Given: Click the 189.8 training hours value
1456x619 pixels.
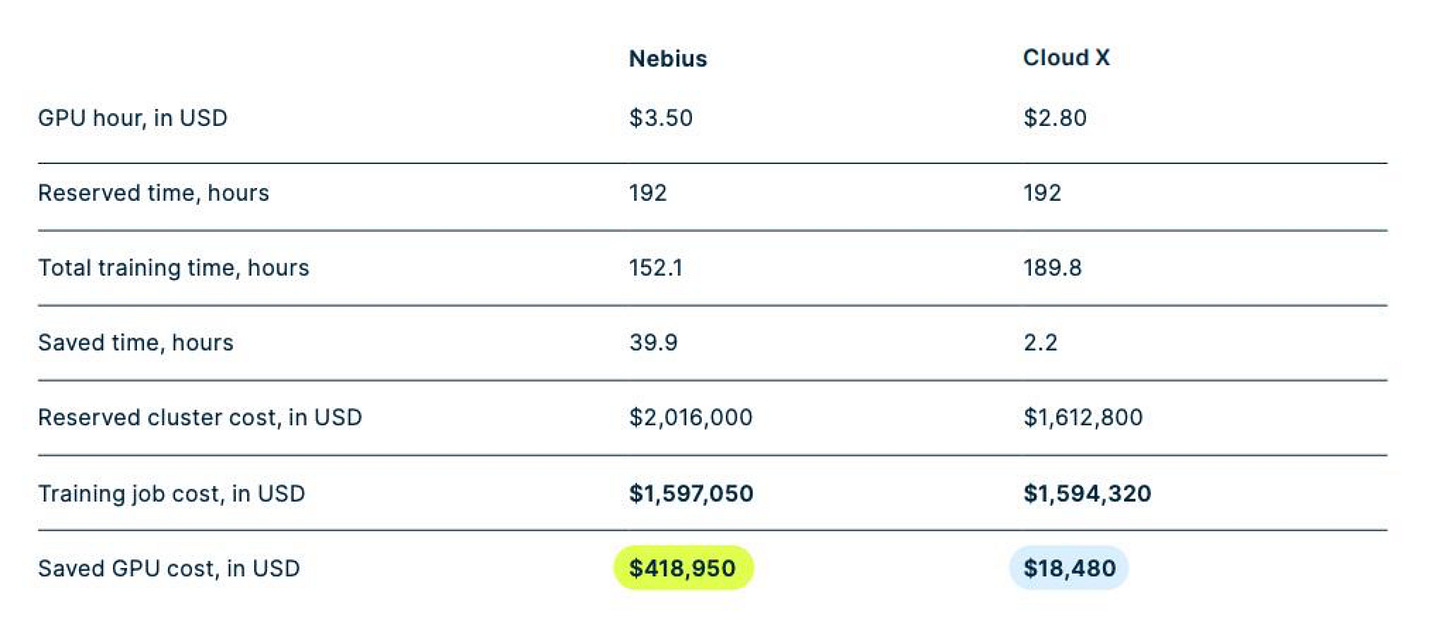Looking at the screenshot, I should 1052,268.
